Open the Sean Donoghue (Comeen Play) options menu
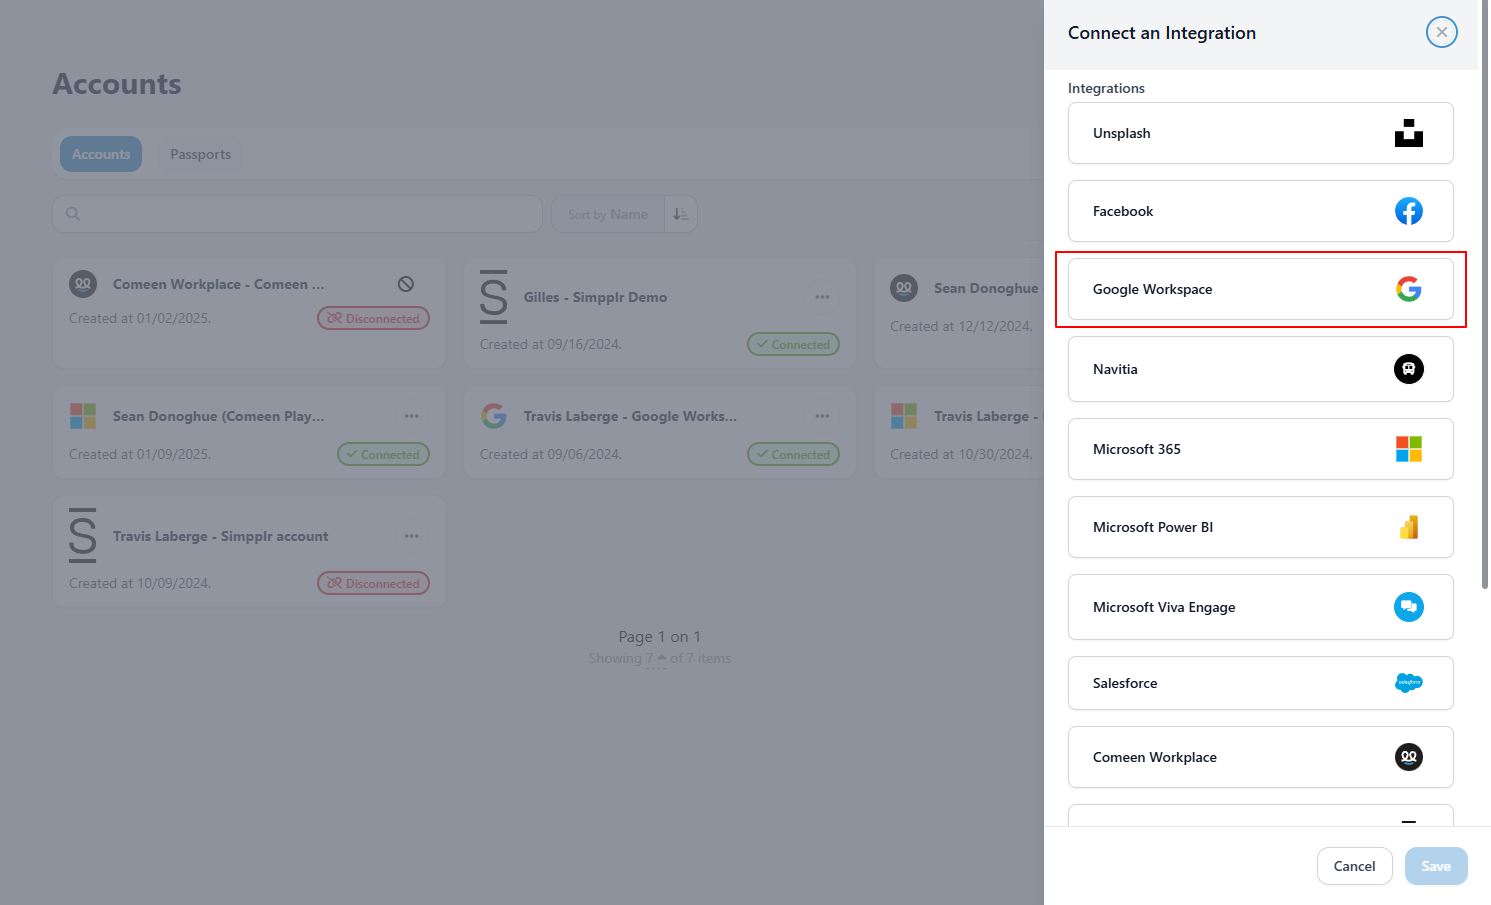This screenshot has width=1491, height=905. coord(411,416)
